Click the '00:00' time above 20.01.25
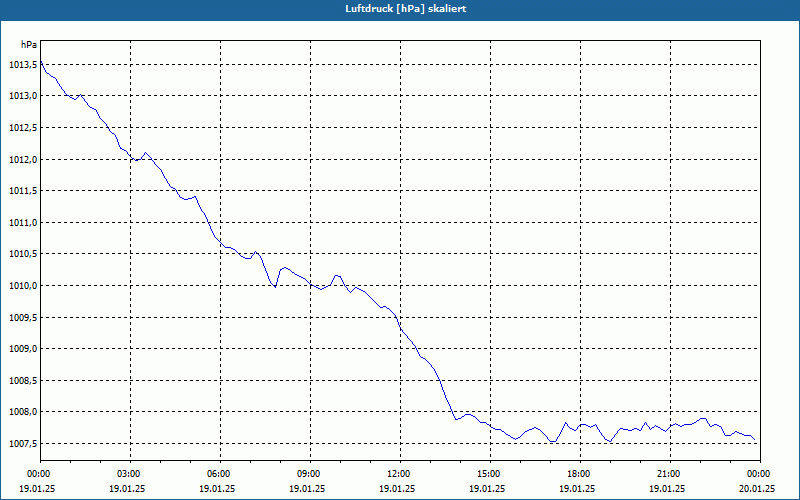Screen dimensions: 800x500 tap(760, 474)
